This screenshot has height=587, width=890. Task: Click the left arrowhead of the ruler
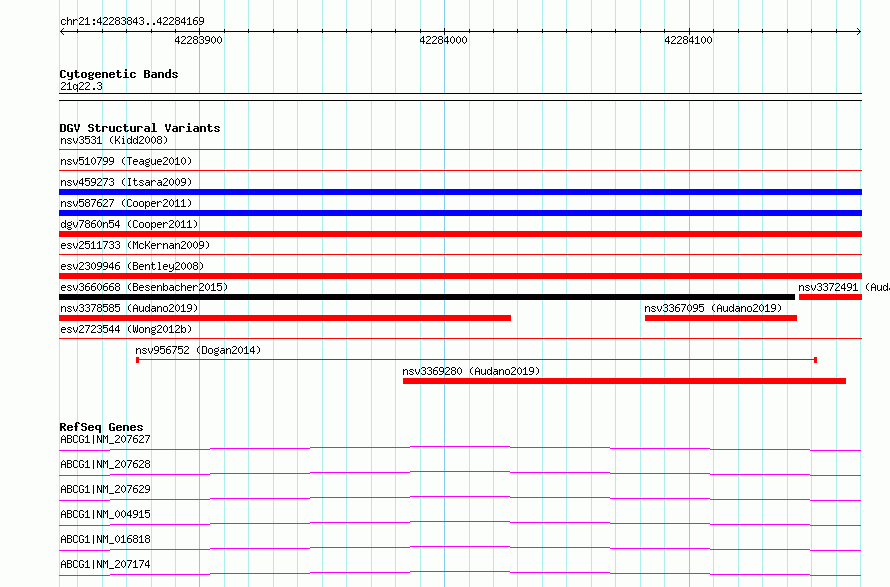(x=62, y=31)
